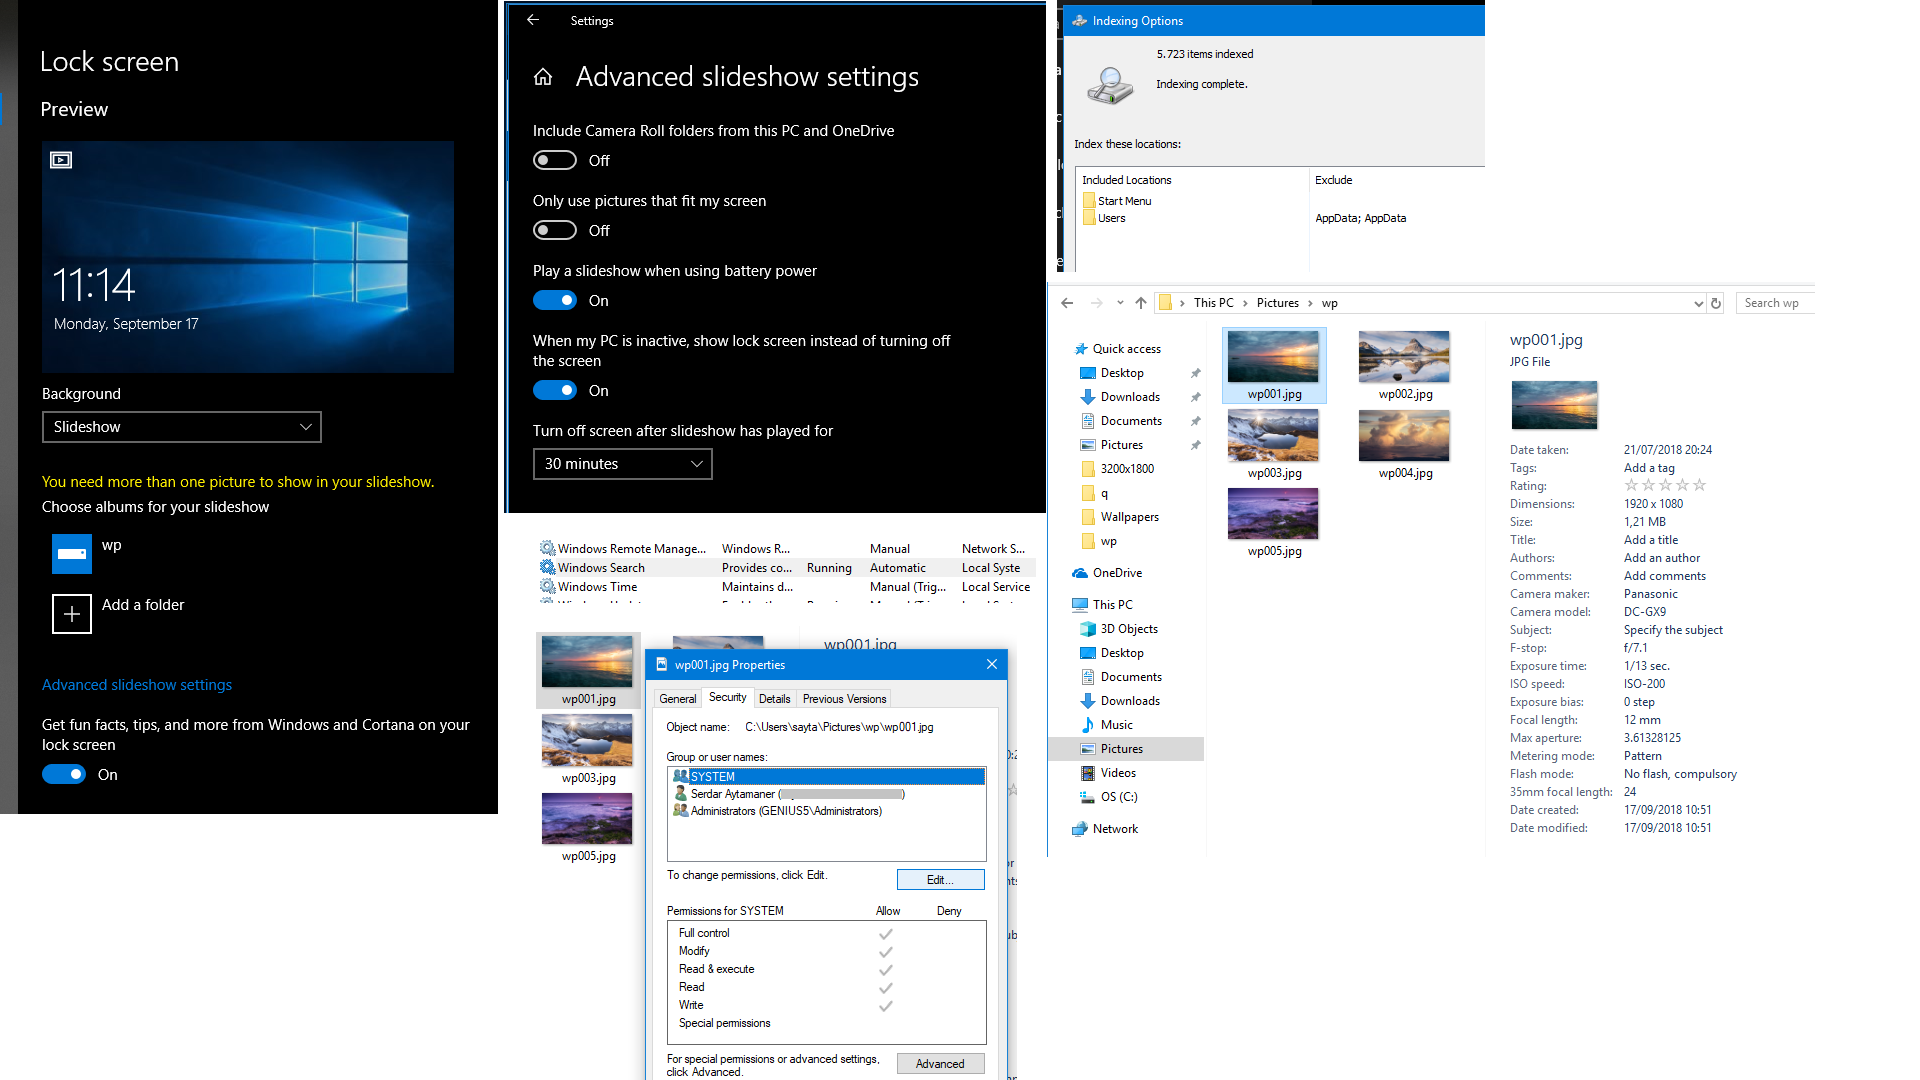Screen dimensions: 1920x1080
Task: Turn off fun facts and tips toggle
Action: coord(64,775)
